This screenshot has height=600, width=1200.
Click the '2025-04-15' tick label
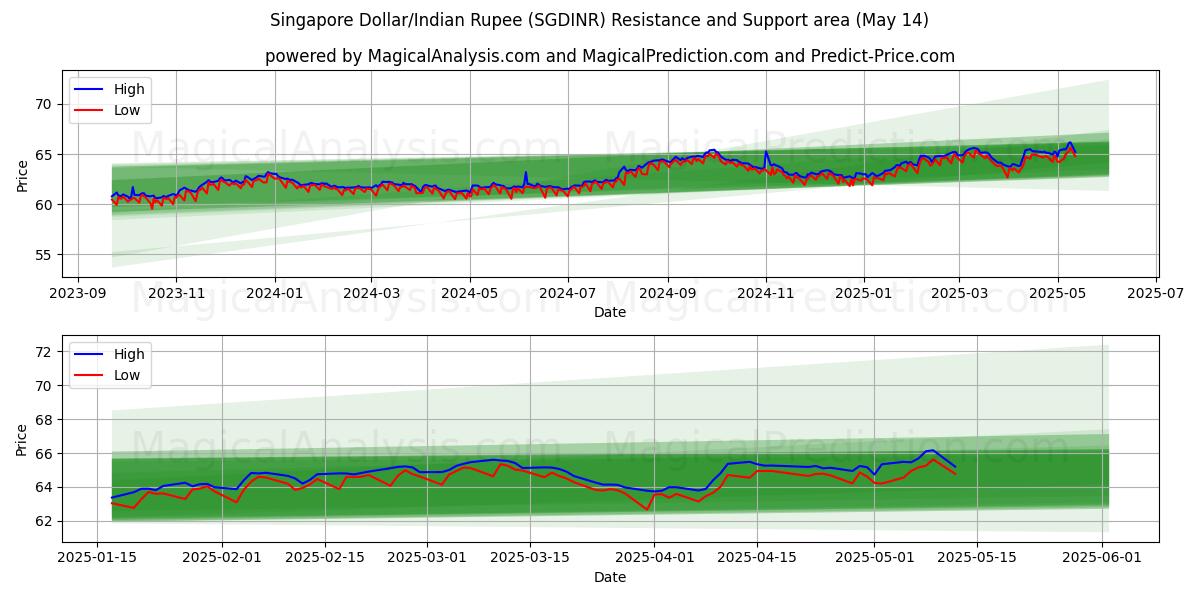click(757, 558)
